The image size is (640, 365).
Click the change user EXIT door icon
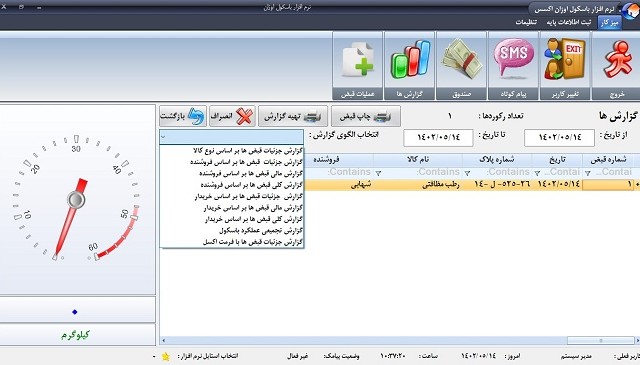point(565,59)
